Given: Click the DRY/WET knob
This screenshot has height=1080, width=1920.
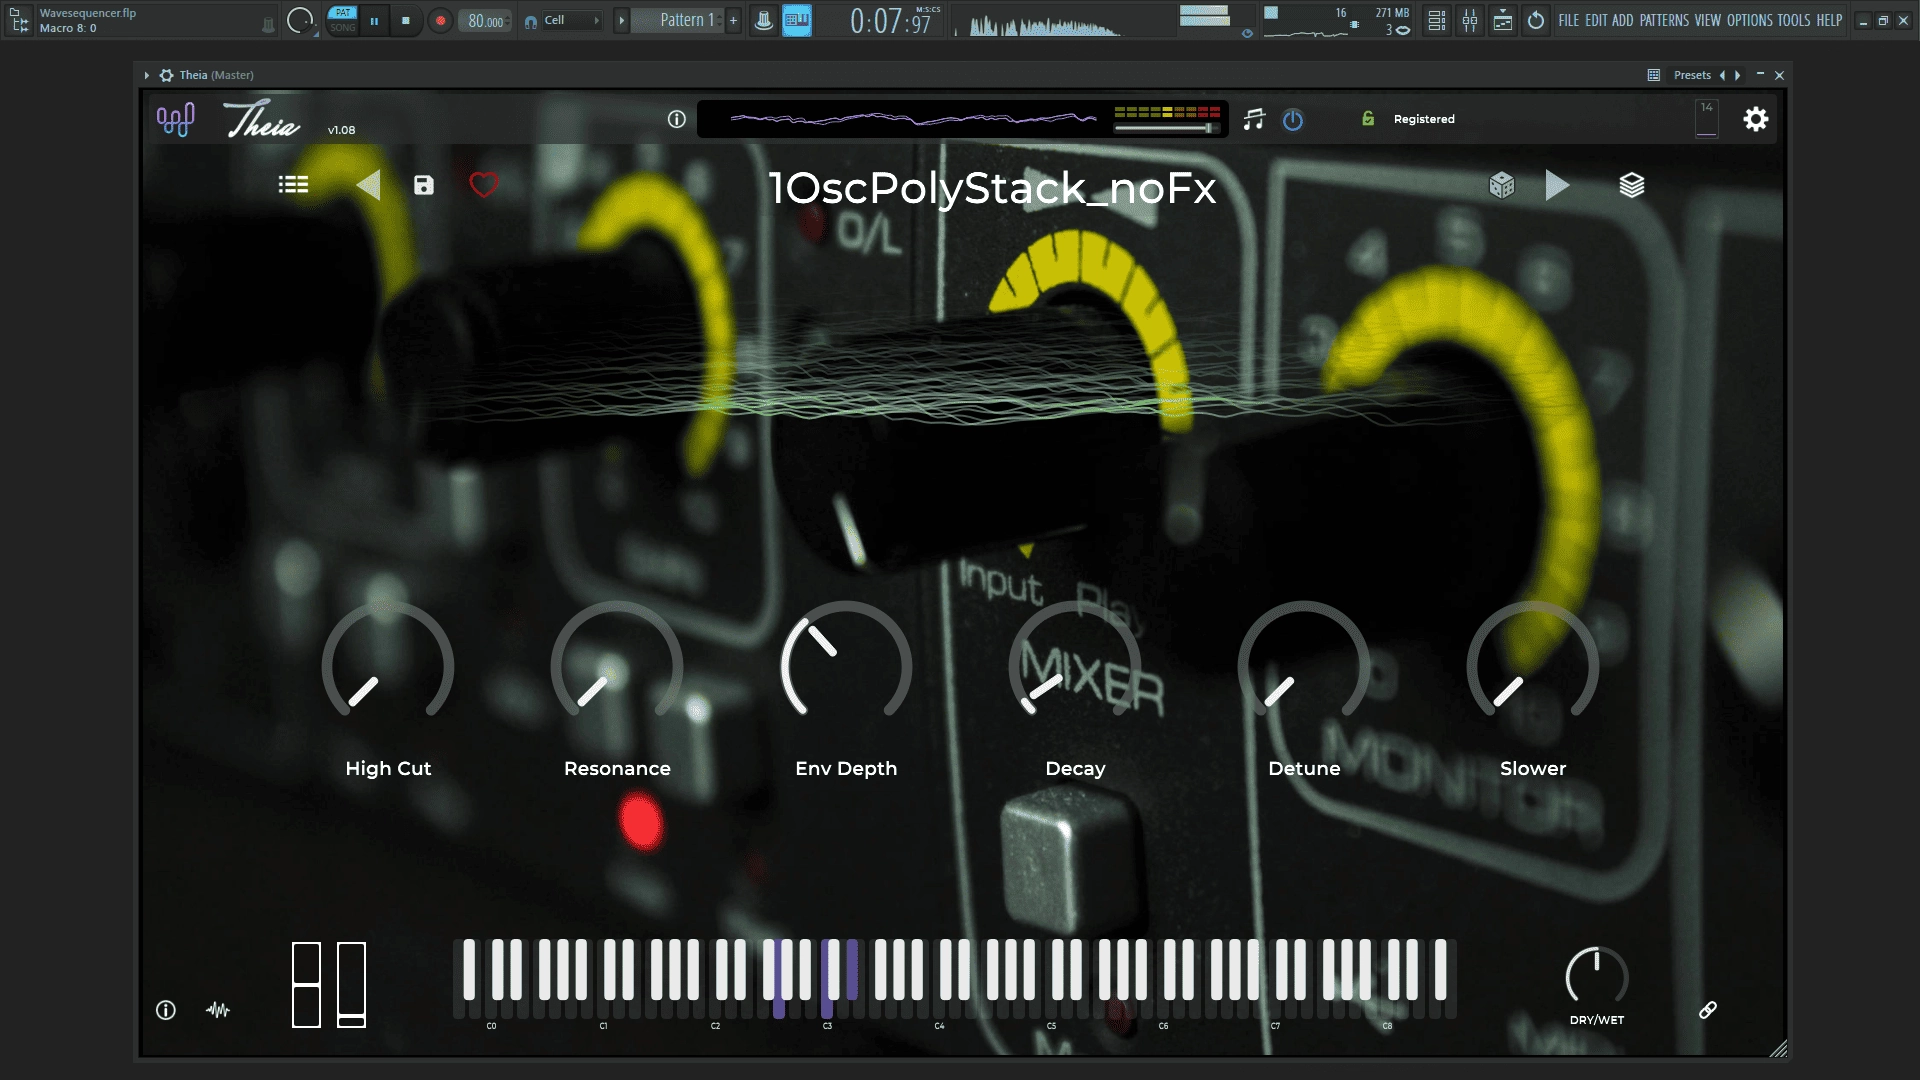Looking at the screenshot, I should pos(1597,977).
